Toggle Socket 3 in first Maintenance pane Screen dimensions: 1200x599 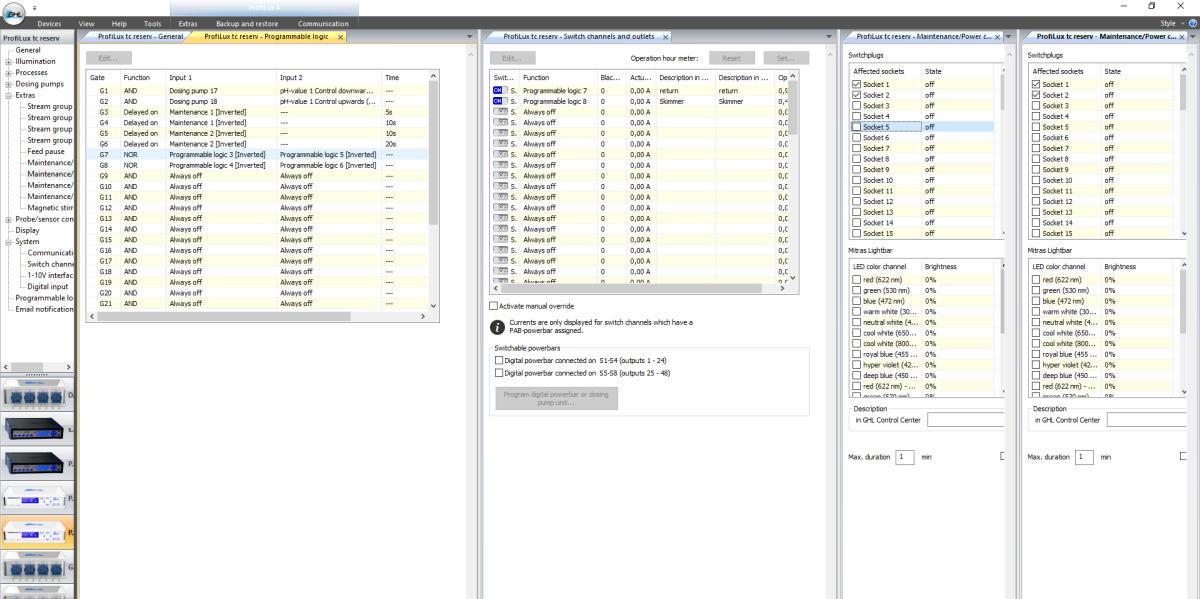855,106
